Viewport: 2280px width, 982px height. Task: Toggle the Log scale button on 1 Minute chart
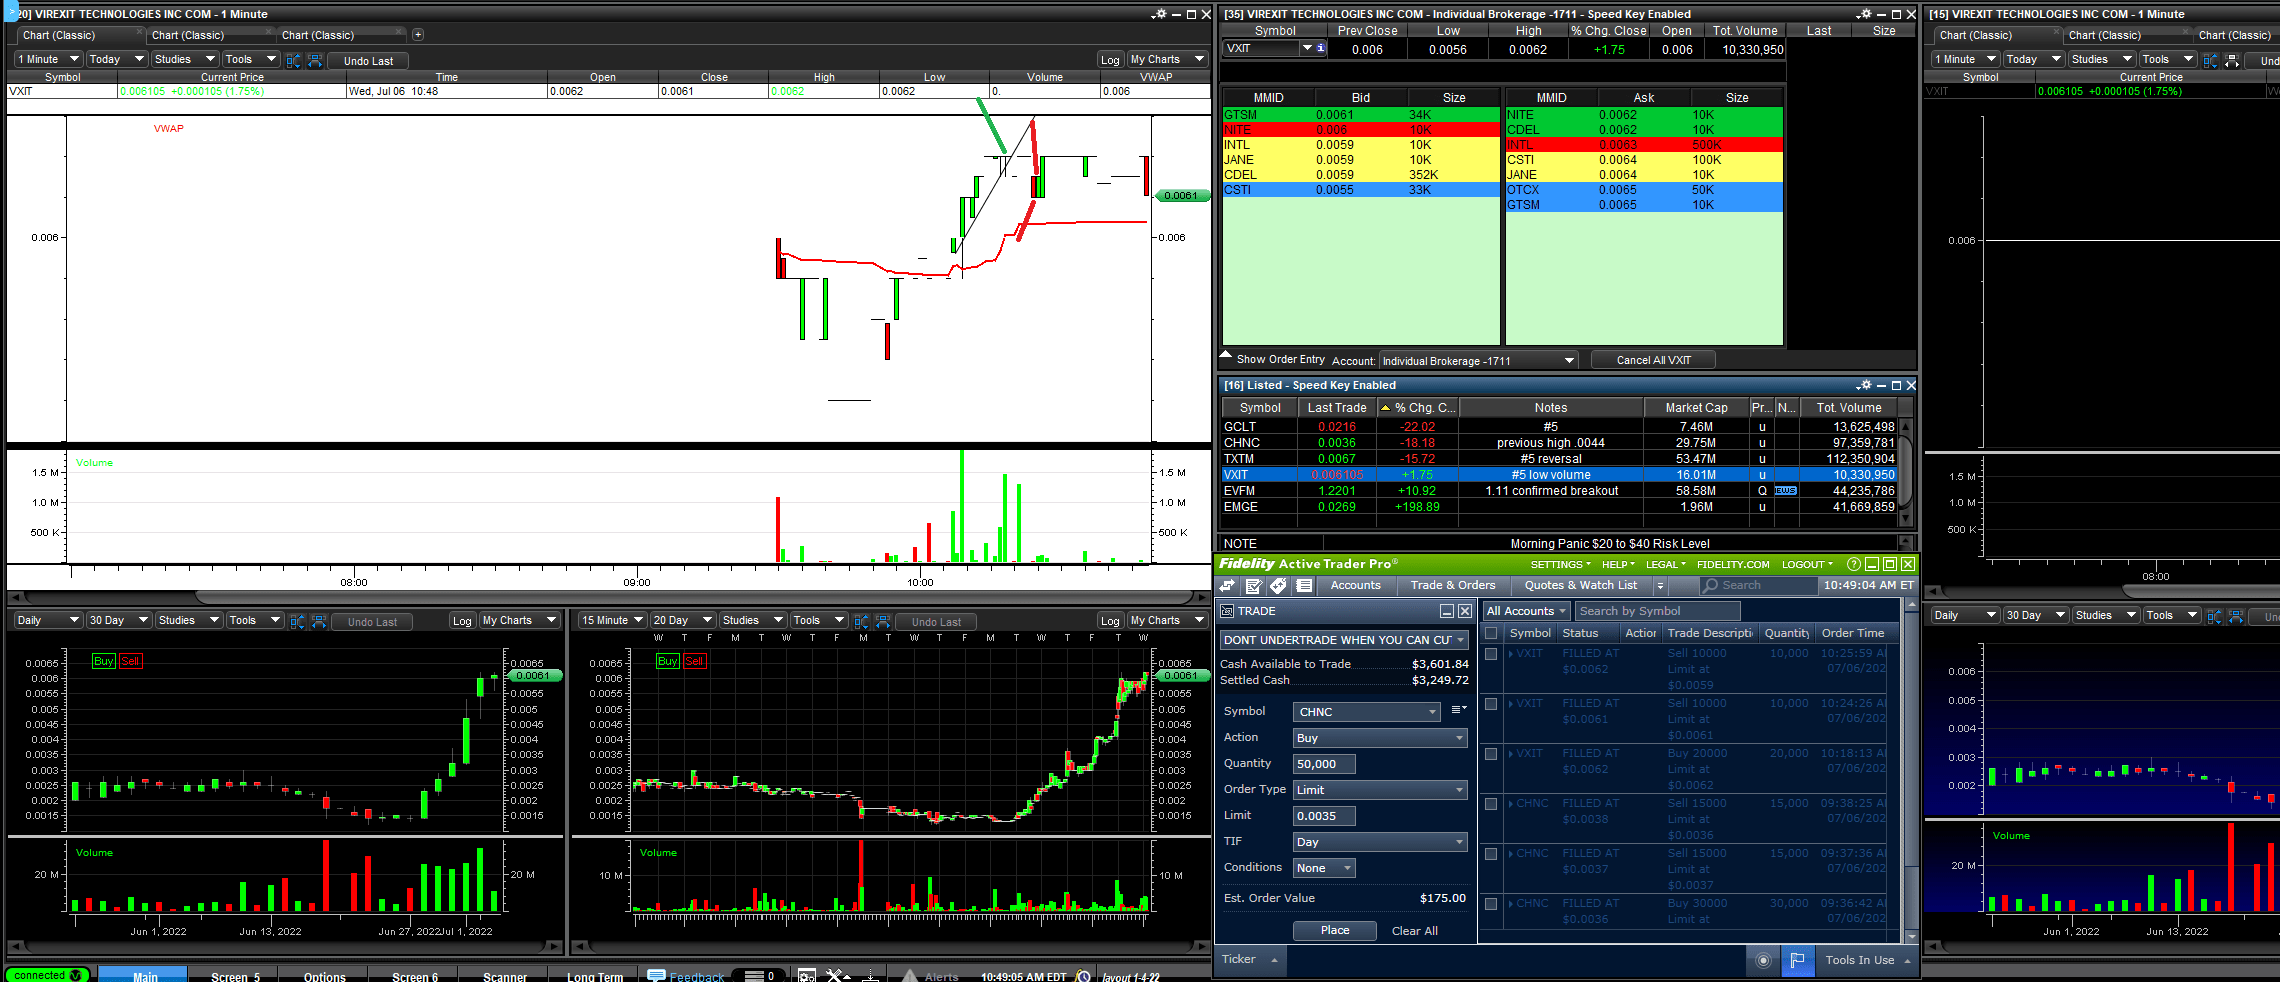1110,60
